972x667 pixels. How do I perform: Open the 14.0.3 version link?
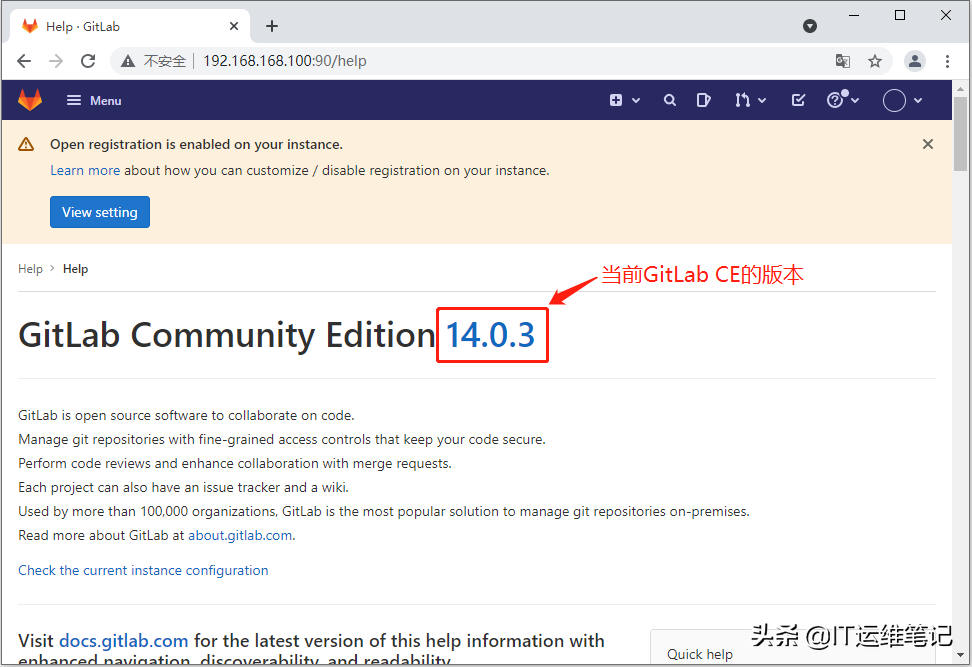coord(490,335)
